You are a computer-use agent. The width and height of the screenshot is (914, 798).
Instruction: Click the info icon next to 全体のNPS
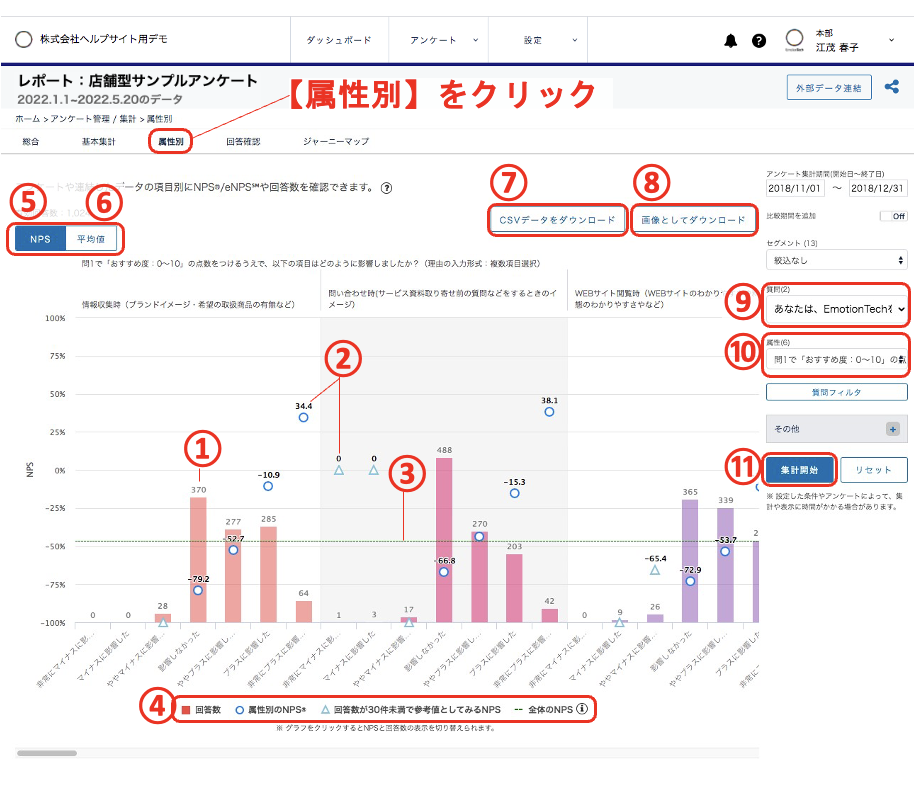pyautogui.click(x=582, y=709)
